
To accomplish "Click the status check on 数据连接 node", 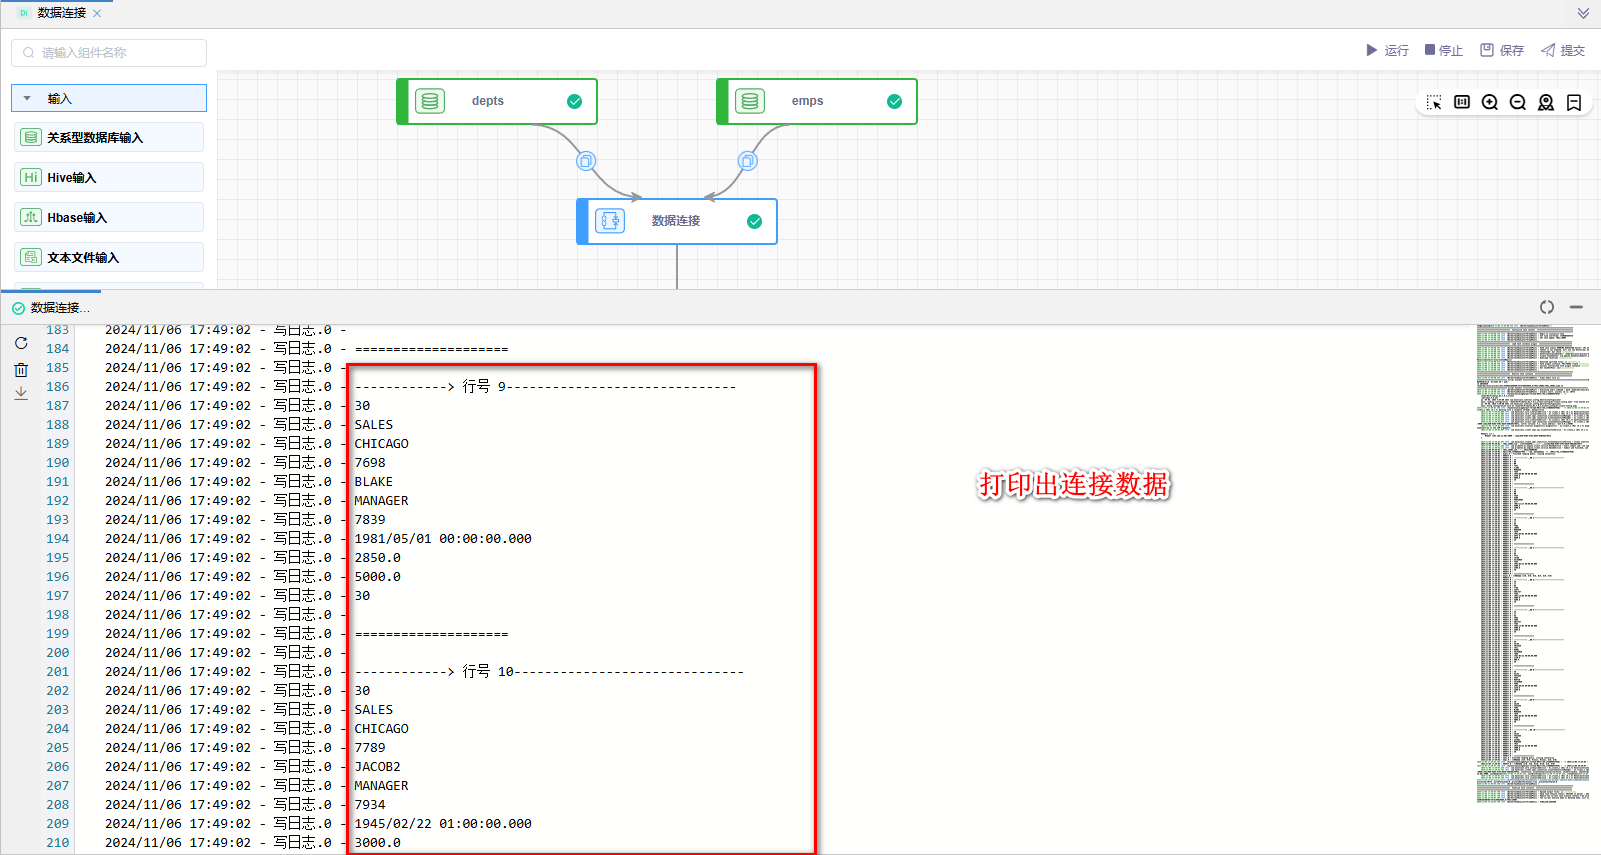I will pos(755,221).
